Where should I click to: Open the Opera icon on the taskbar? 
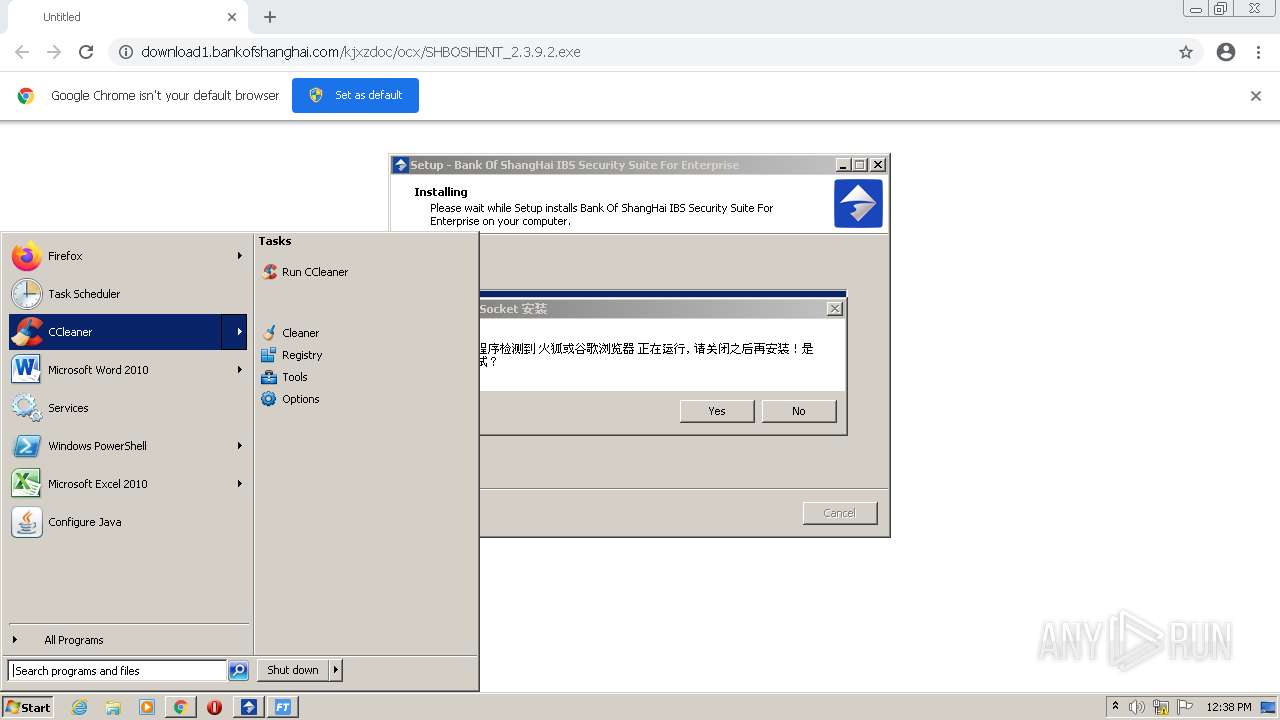(x=214, y=707)
